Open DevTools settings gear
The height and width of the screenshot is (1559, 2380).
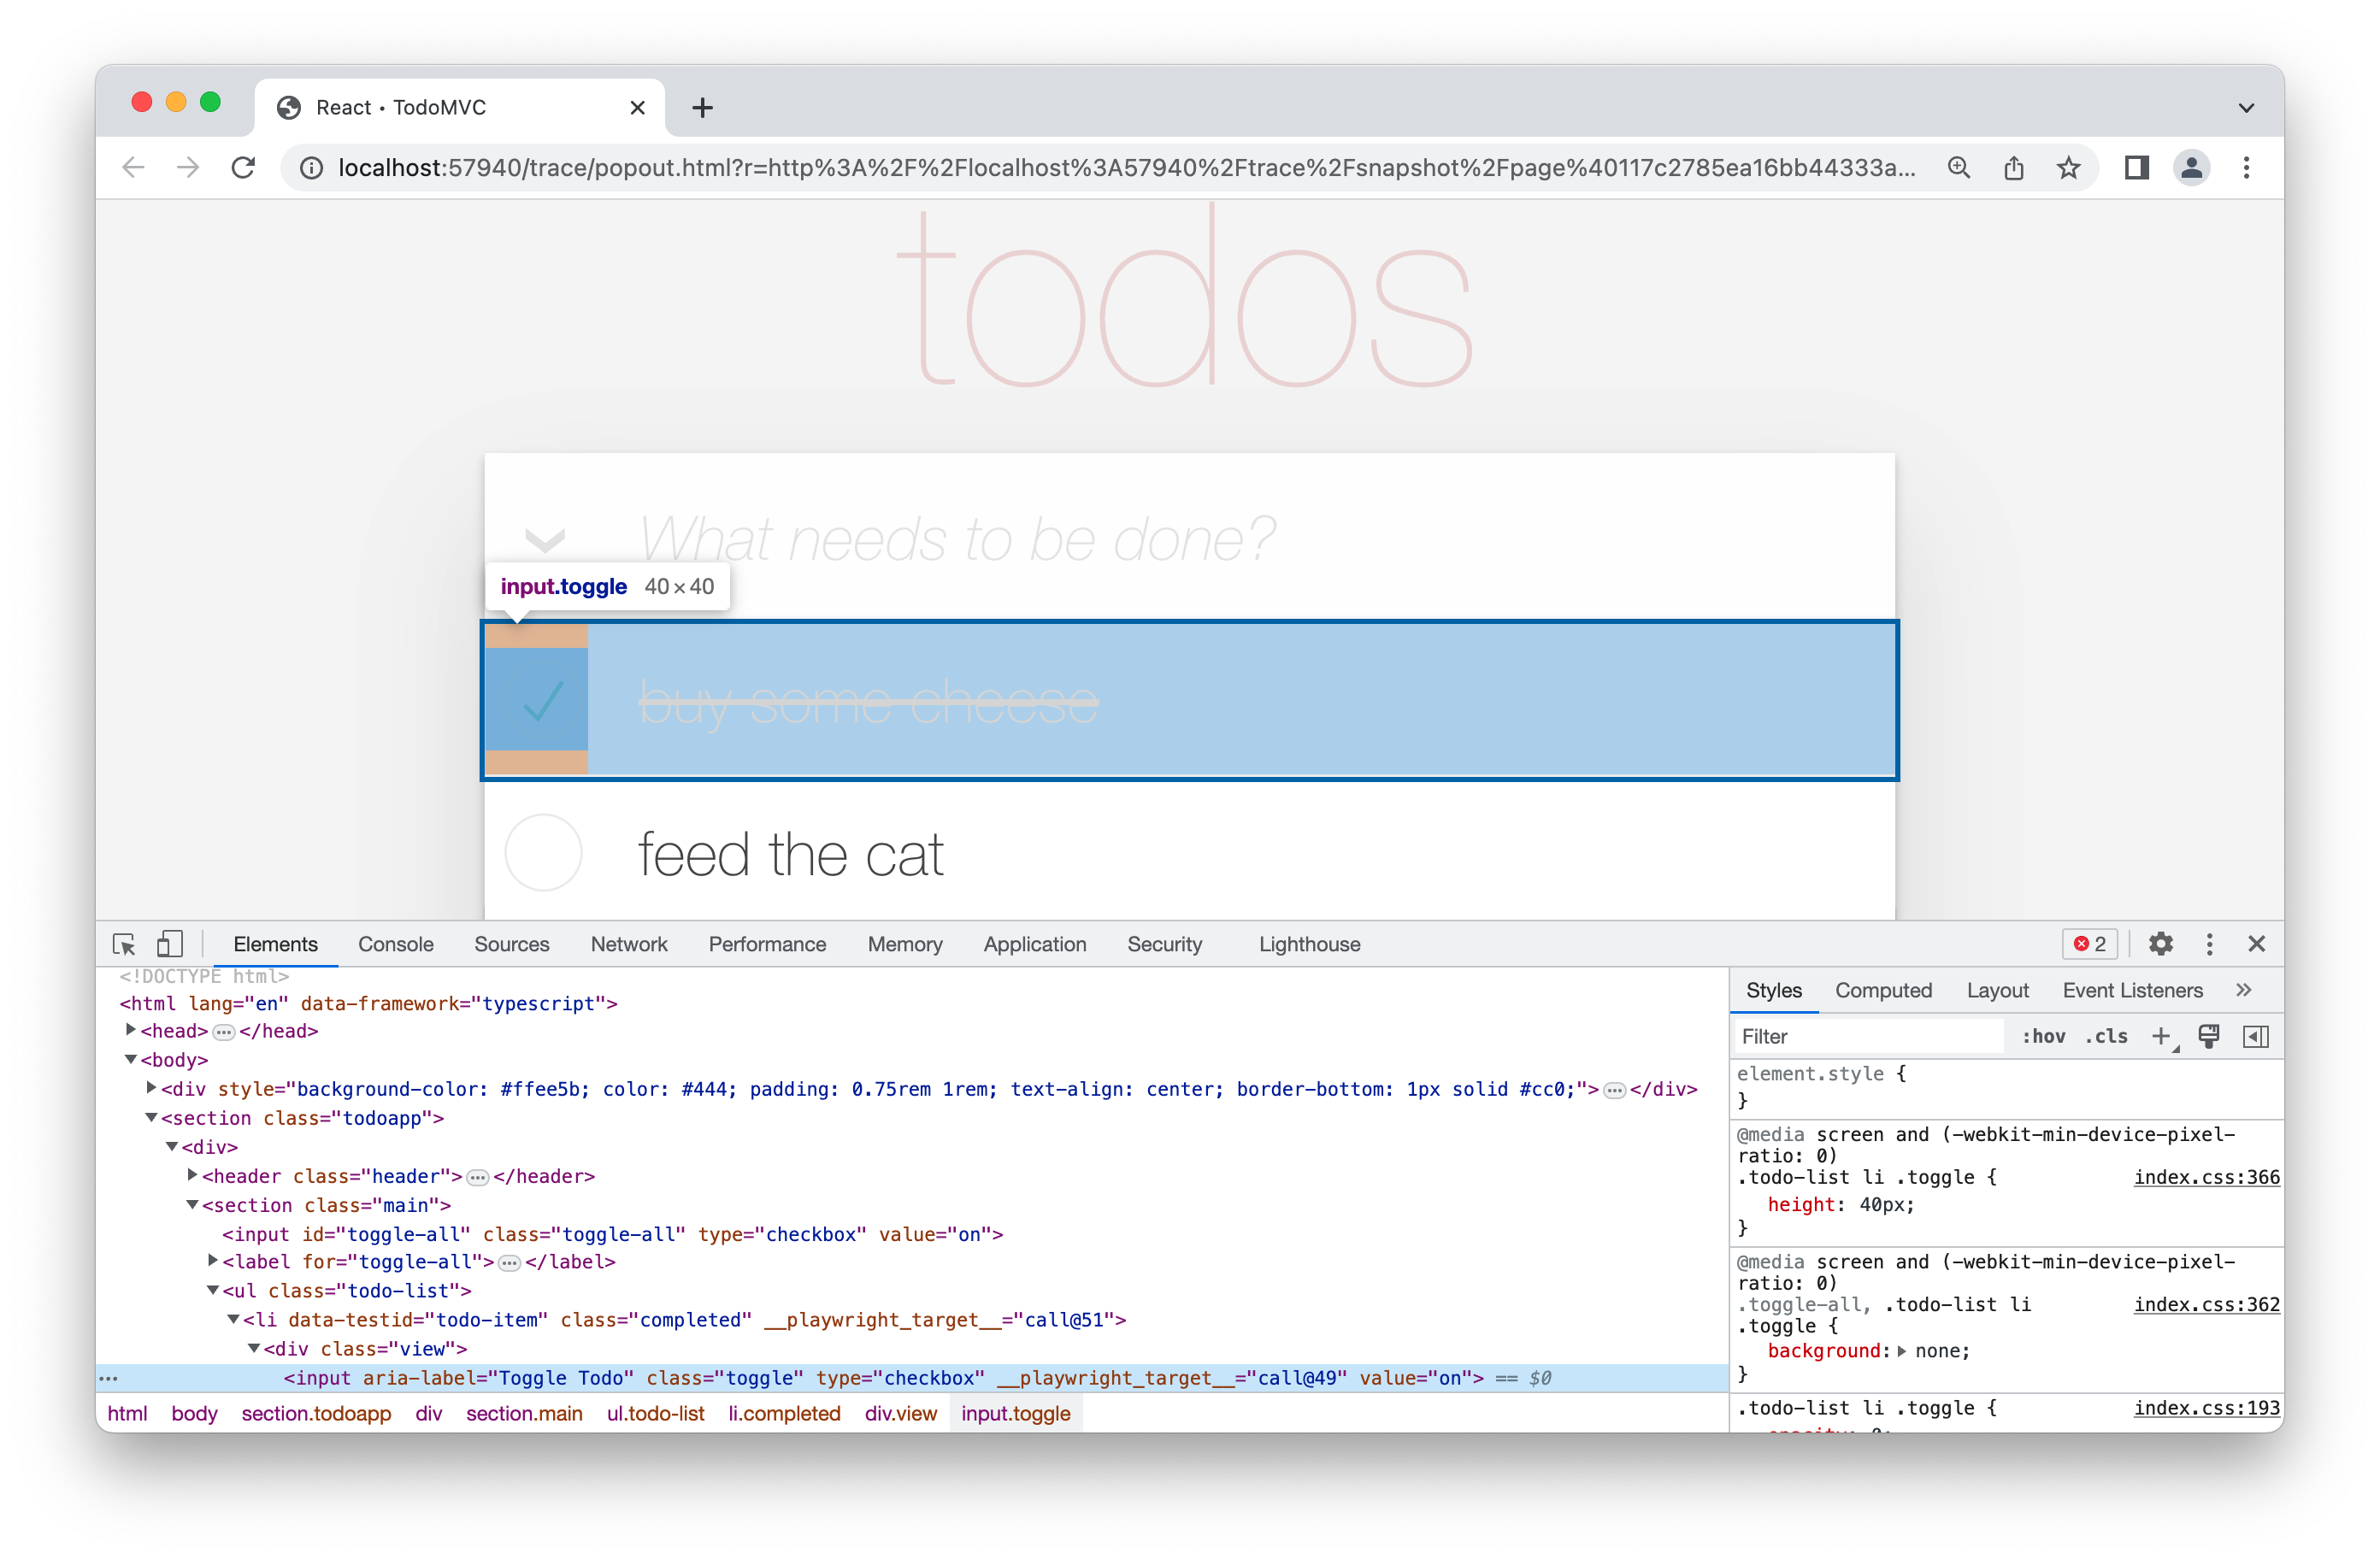[x=2160, y=944]
